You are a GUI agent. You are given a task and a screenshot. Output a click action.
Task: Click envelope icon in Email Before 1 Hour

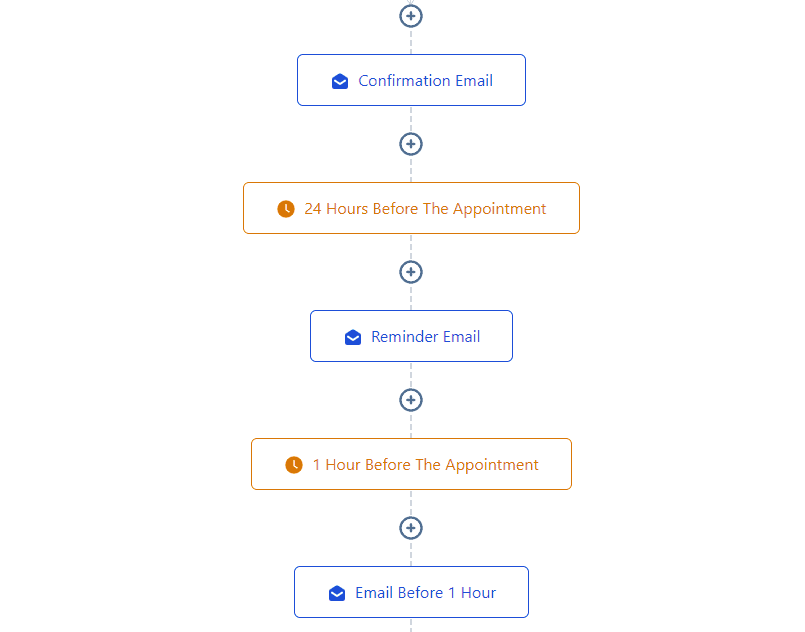(337, 593)
